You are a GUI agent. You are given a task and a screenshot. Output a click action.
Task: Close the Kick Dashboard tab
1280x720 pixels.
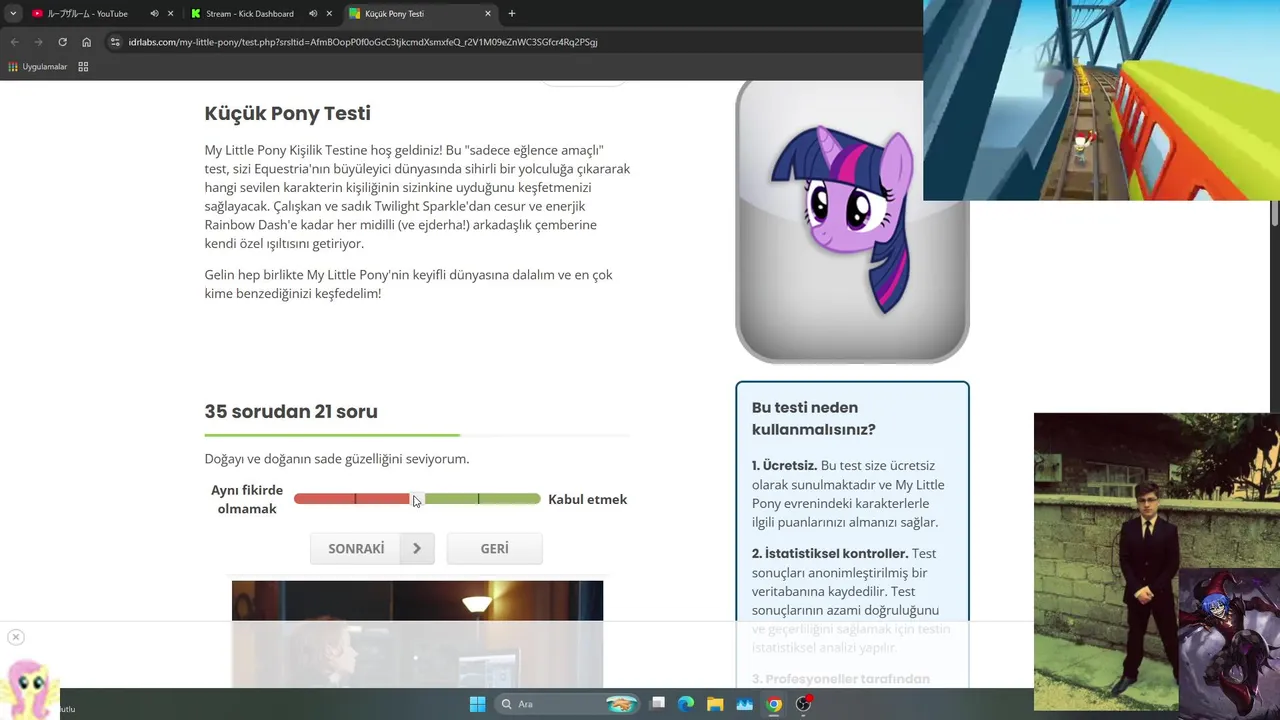(x=329, y=14)
